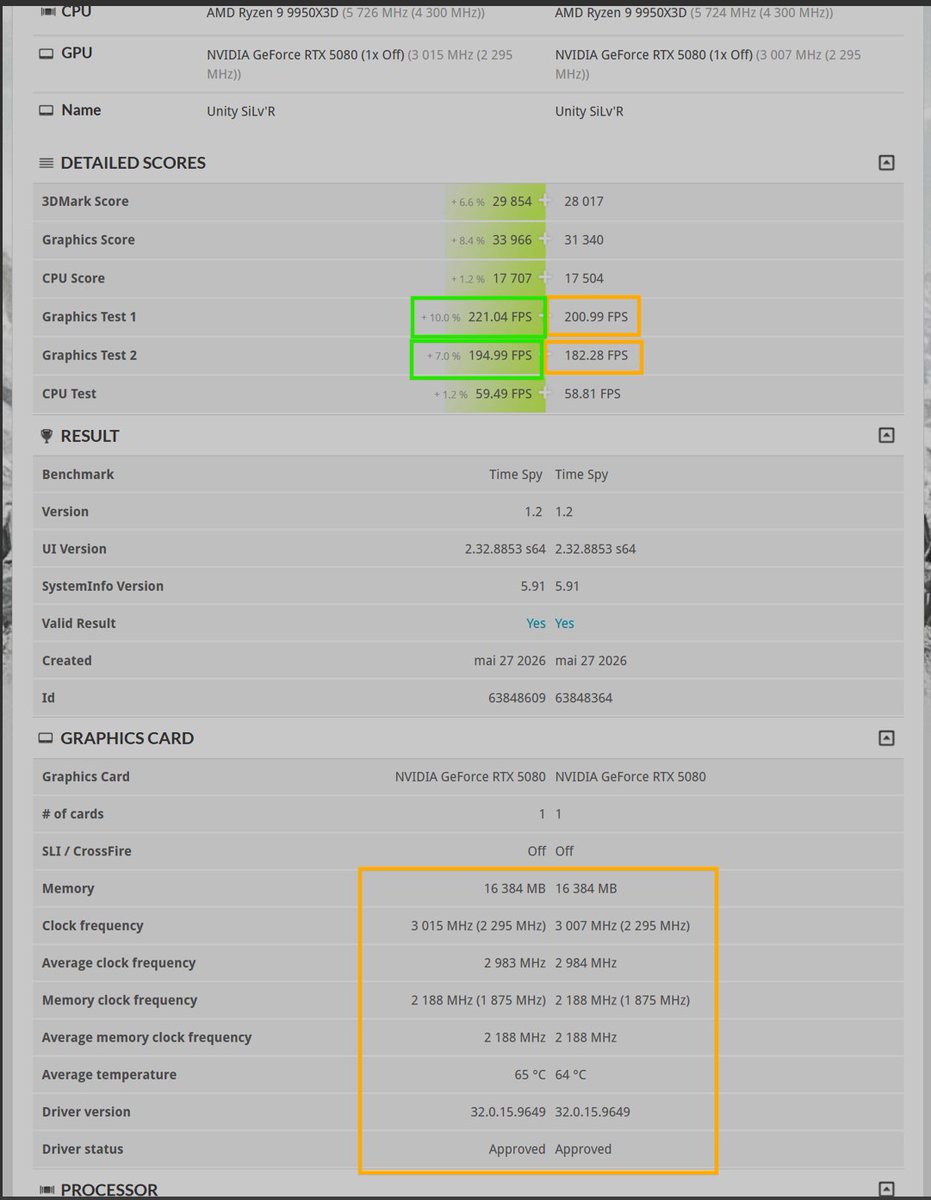Click the monitor icon beside Name

(46, 111)
